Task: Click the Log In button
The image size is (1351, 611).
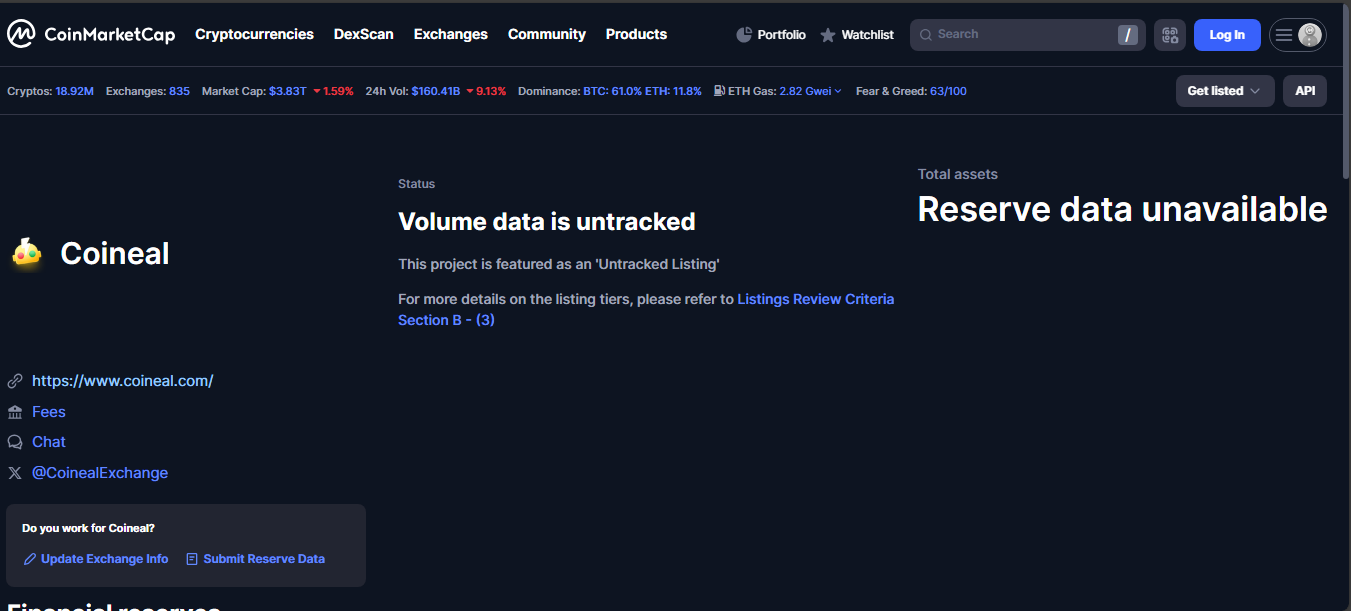Action: coord(1227,35)
